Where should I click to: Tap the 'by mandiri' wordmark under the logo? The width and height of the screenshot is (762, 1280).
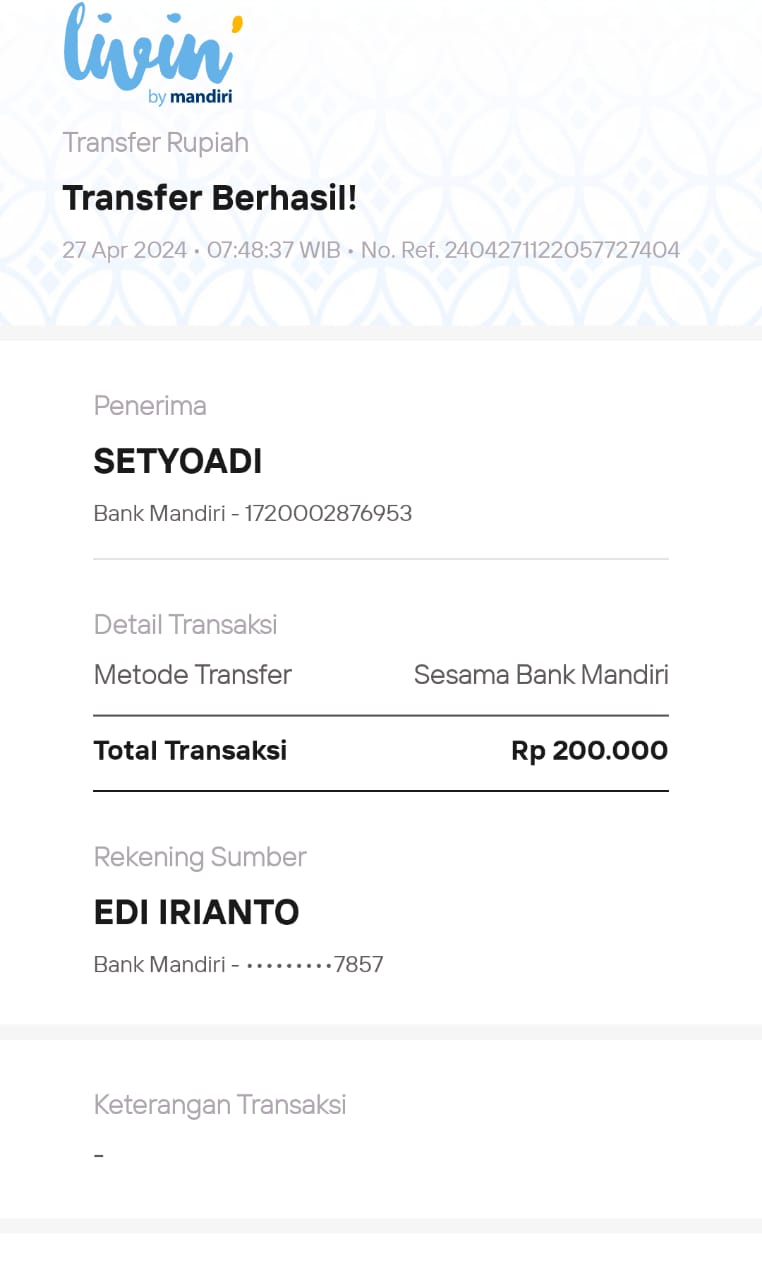click(x=189, y=97)
